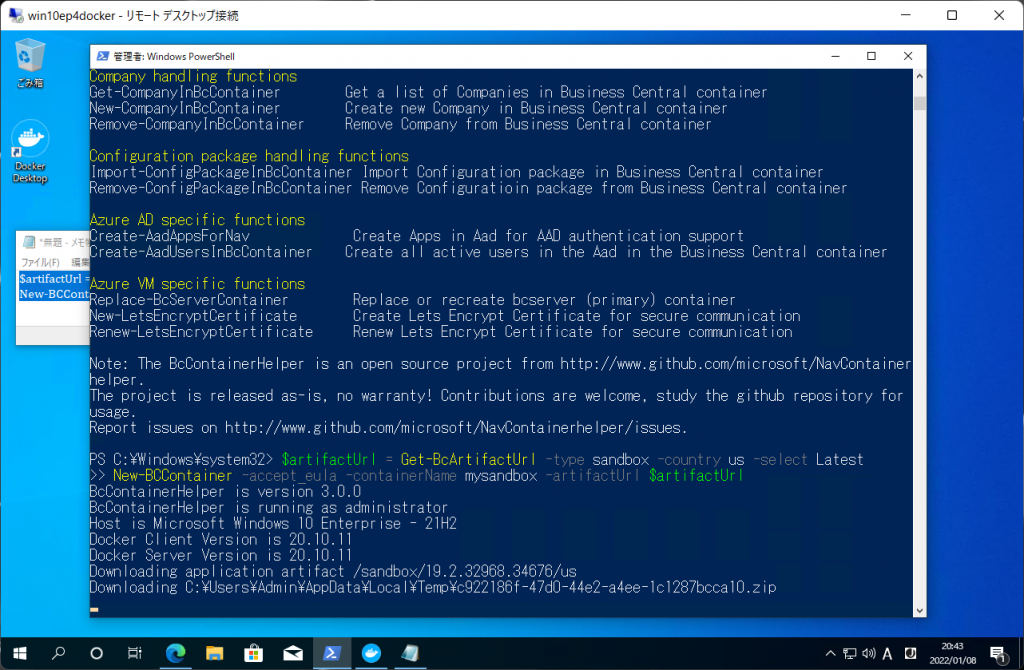The height and width of the screenshot is (670, 1024).
Task: Click 'Replace-BcServerContainer' in the output
Action: coord(189,300)
